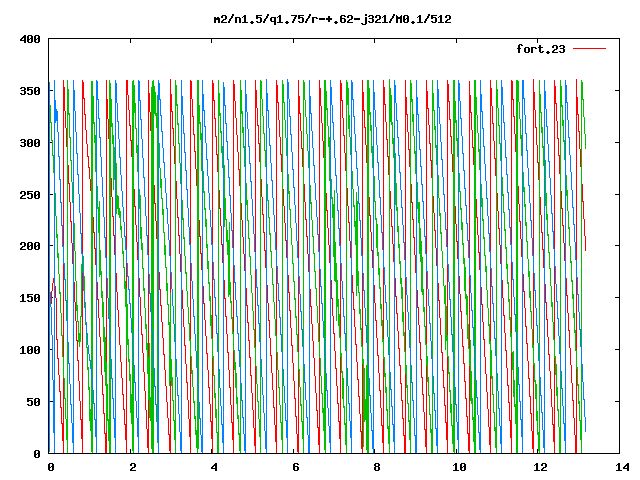The height and width of the screenshot is (480, 640).
Task: Click the plot title m2/n1.5/q1.75/r-+.62-j321/M0.1/512
Action: 333,20
